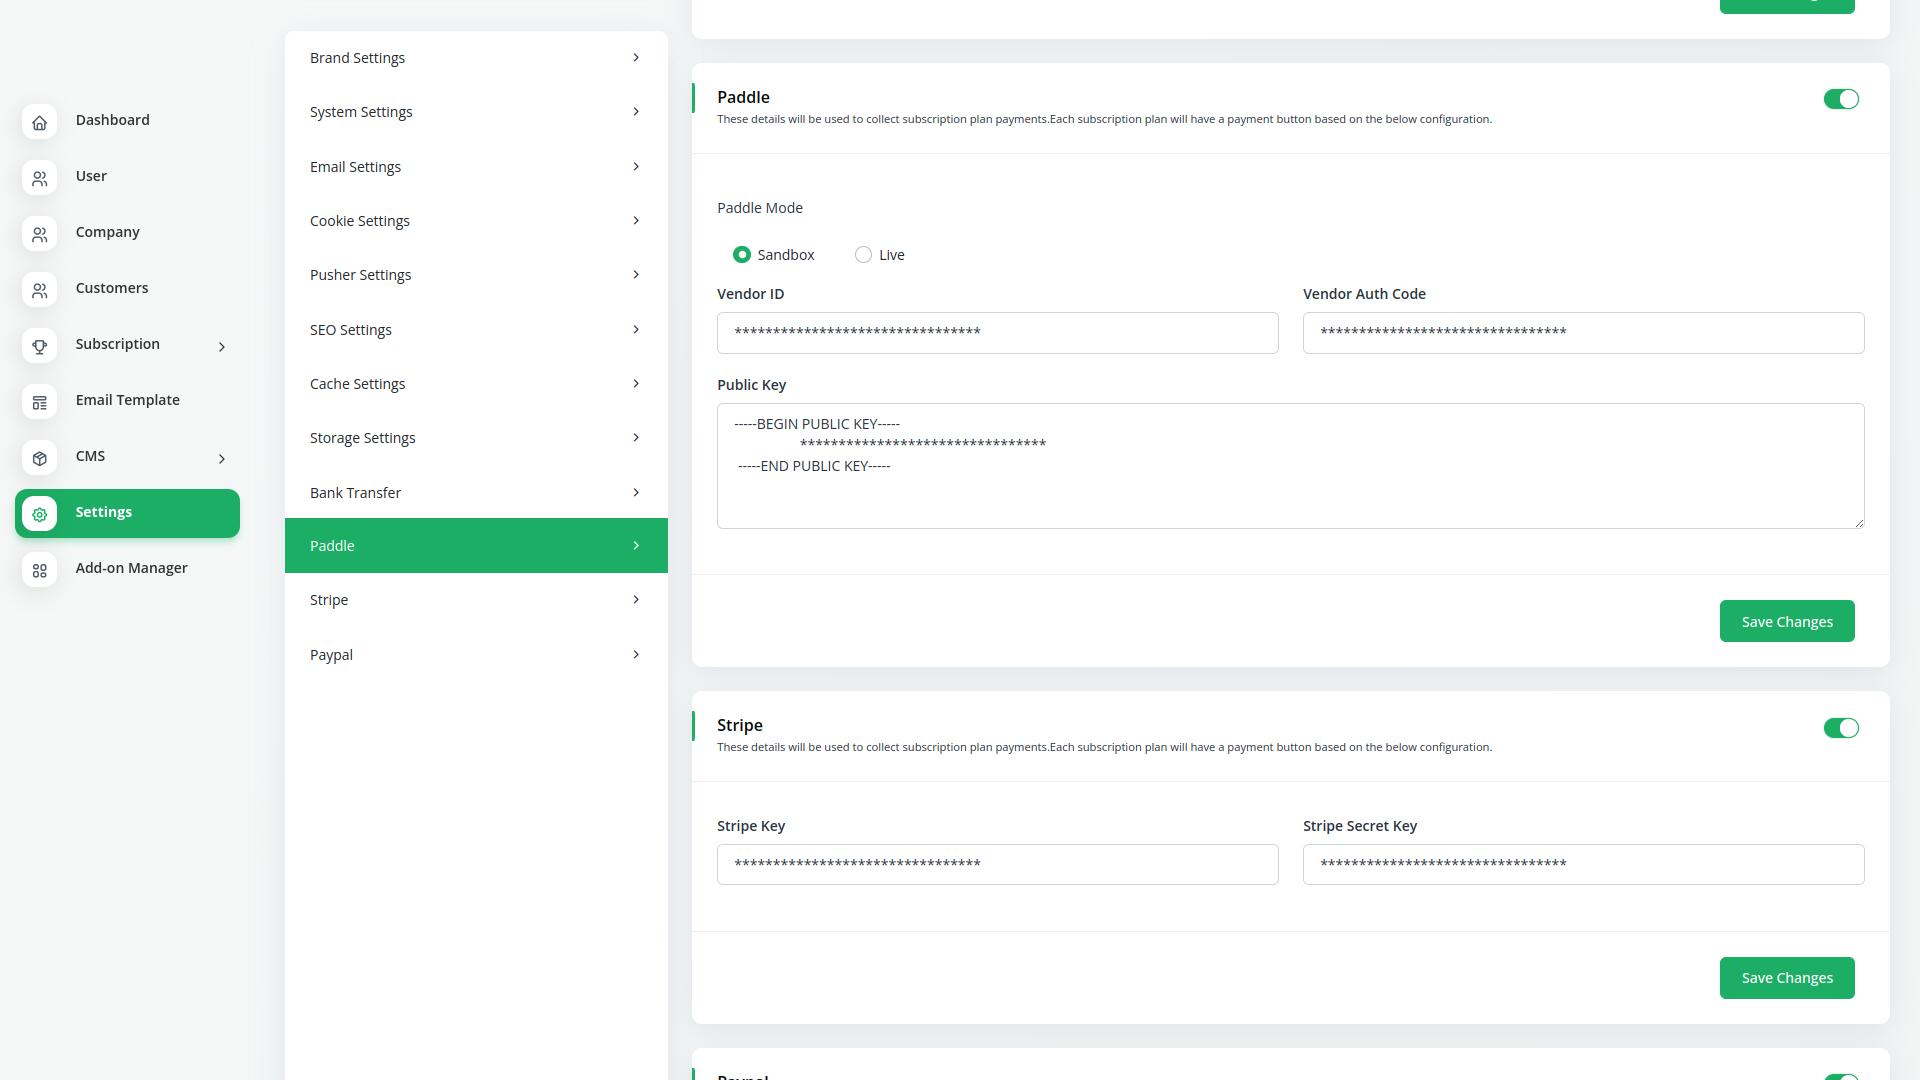
Task: Select the Live Paddle mode radio
Action: (863, 255)
